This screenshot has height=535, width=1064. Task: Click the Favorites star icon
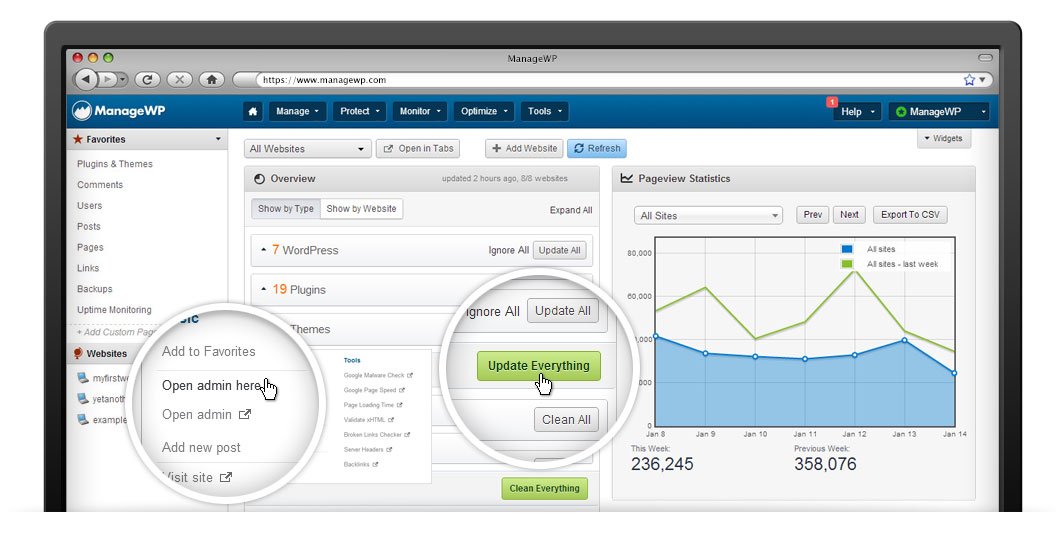pos(78,139)
